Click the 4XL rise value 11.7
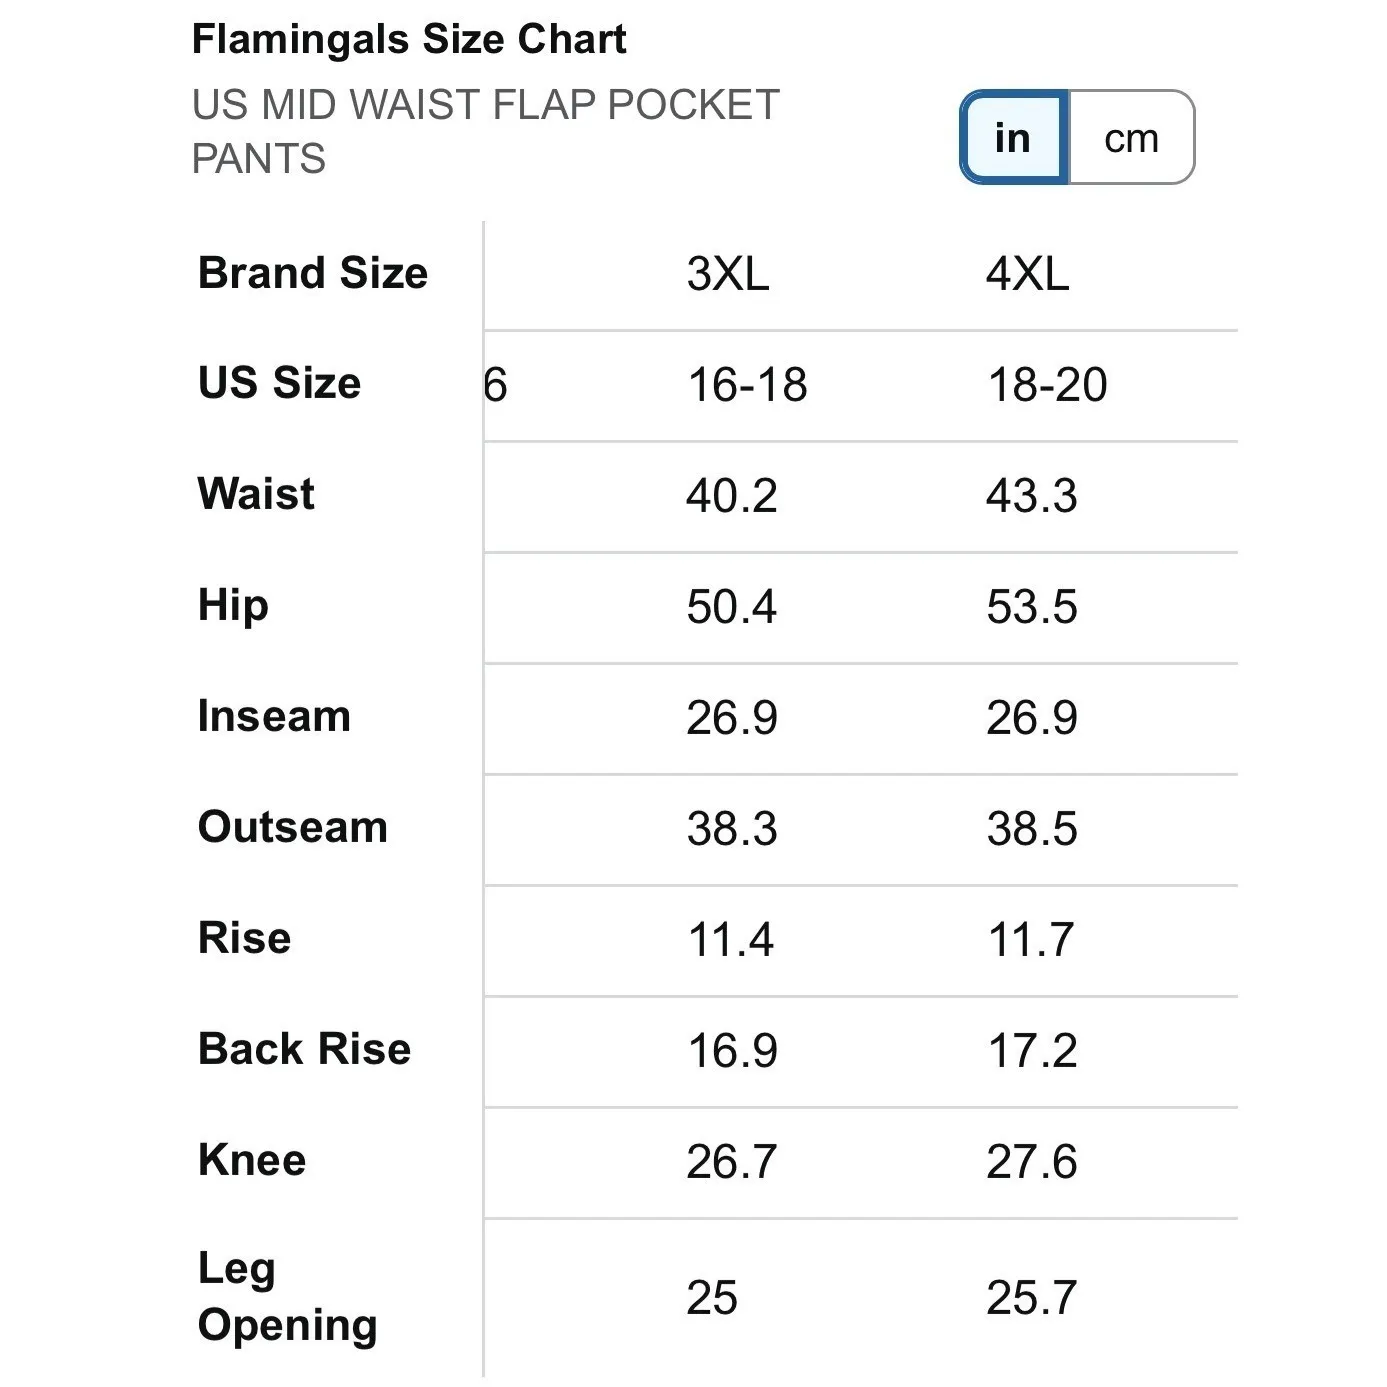This screenshot has height=1387, width=1387. click(1031, 940)
